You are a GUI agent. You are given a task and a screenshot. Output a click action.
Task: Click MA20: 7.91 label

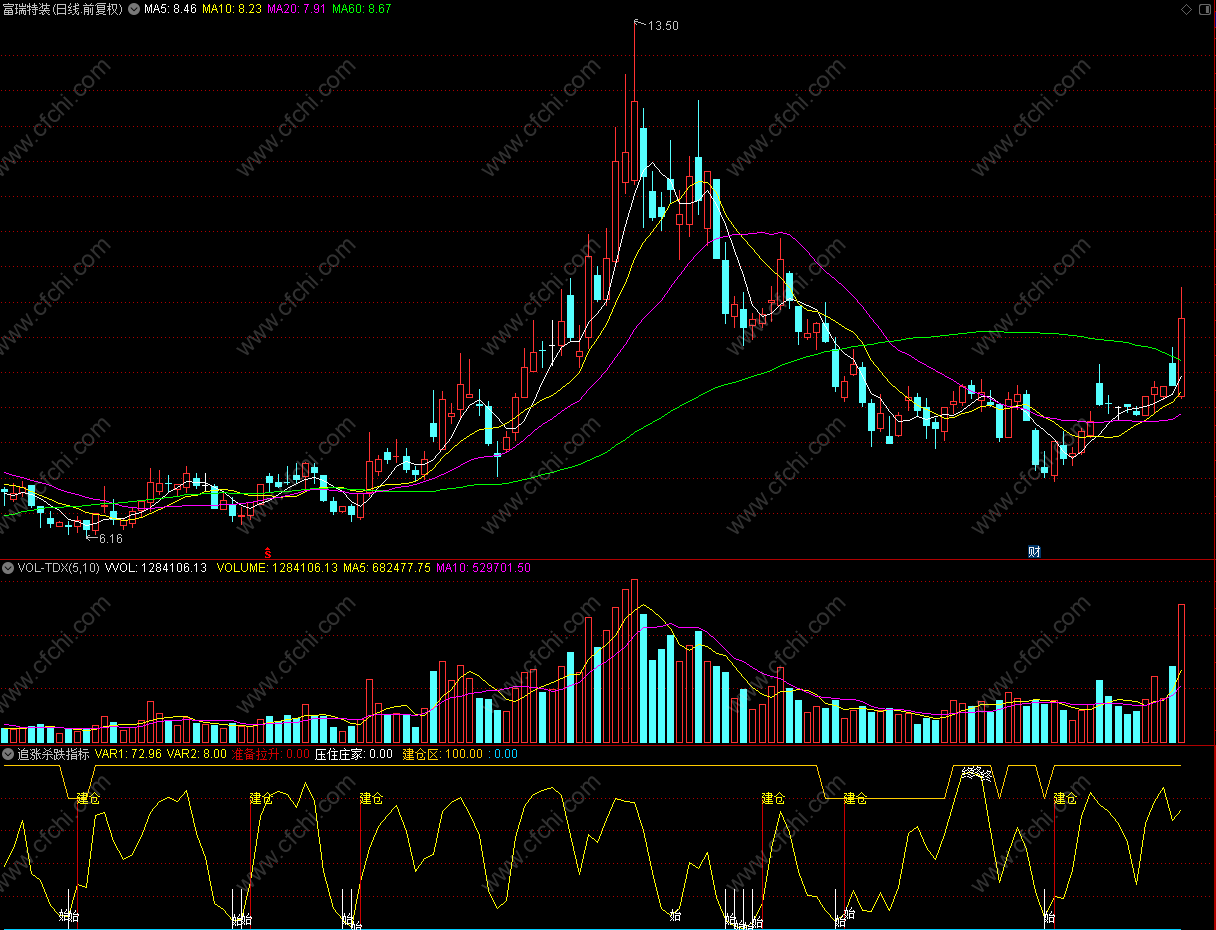(x=297, y=9)
